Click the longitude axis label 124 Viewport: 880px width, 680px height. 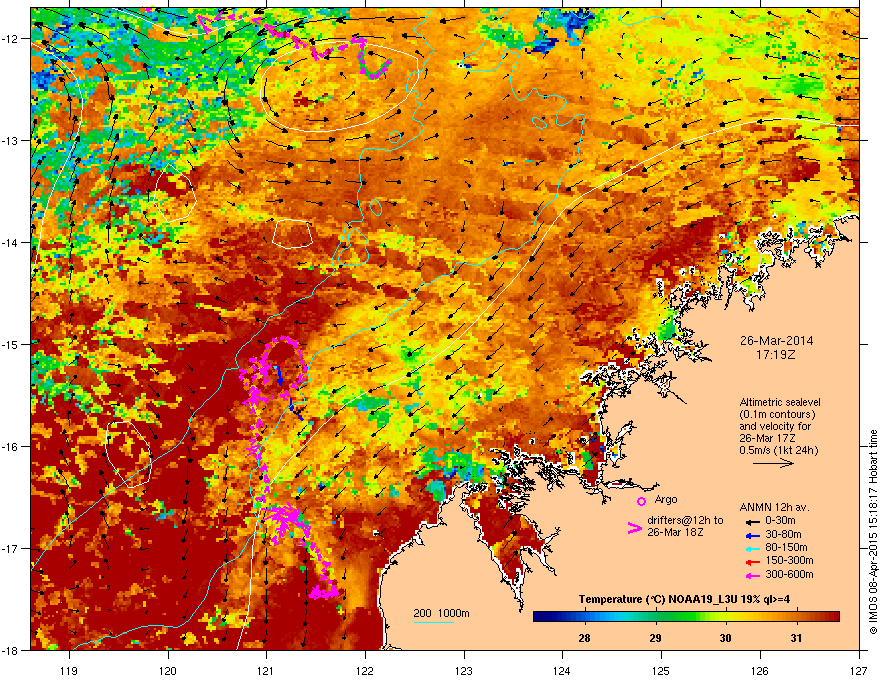coord(562,670)
